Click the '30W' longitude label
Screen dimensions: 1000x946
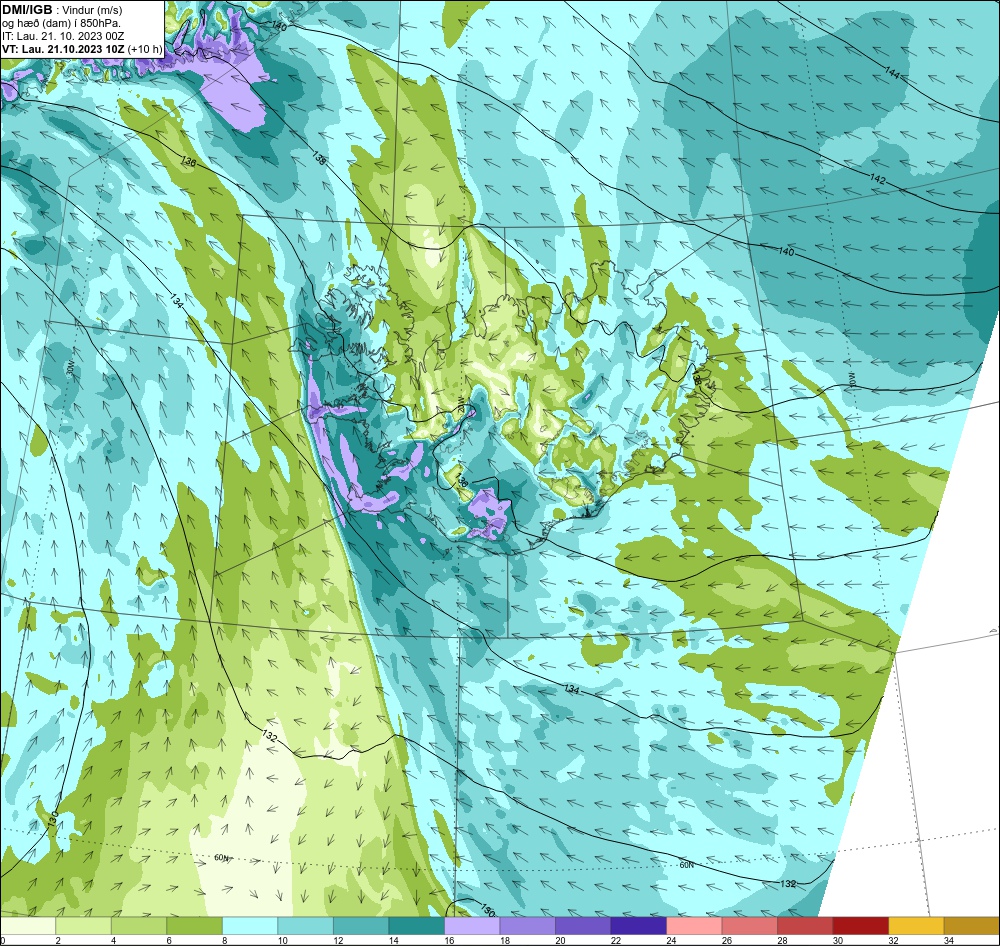pyautogui.click(x=70, y=369)
